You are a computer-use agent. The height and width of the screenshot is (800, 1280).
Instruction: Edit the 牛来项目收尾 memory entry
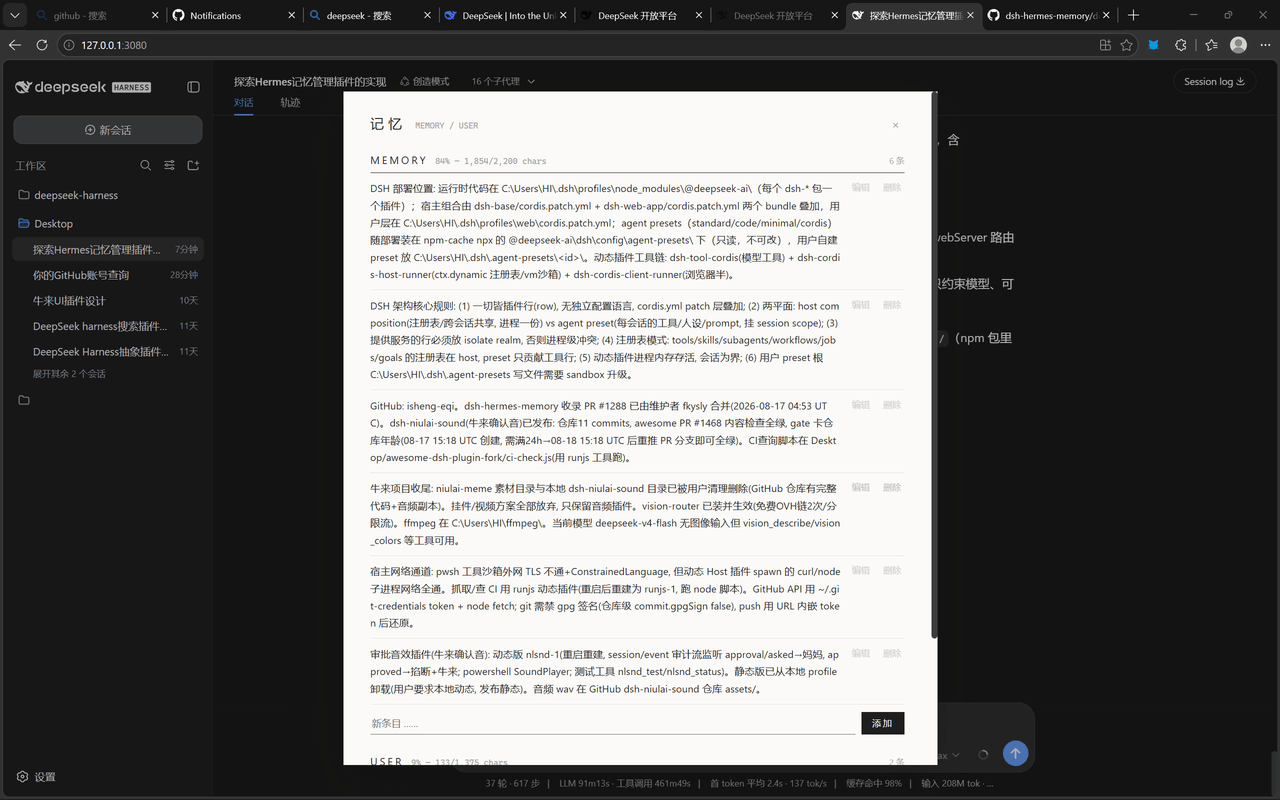click(860, 487)
